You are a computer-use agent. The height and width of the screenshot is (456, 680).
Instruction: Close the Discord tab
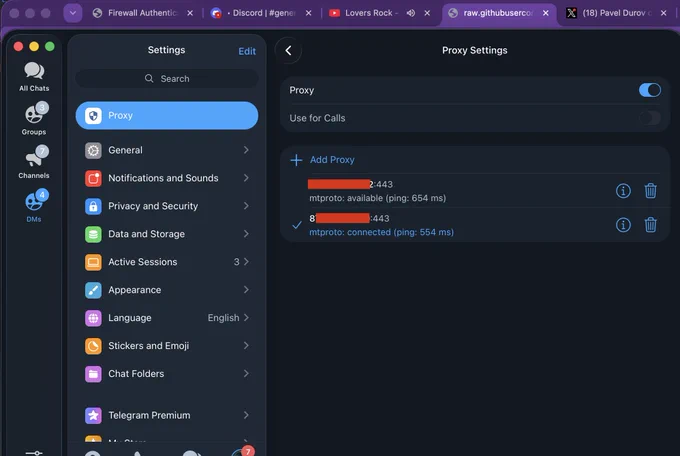click(308, 13)
